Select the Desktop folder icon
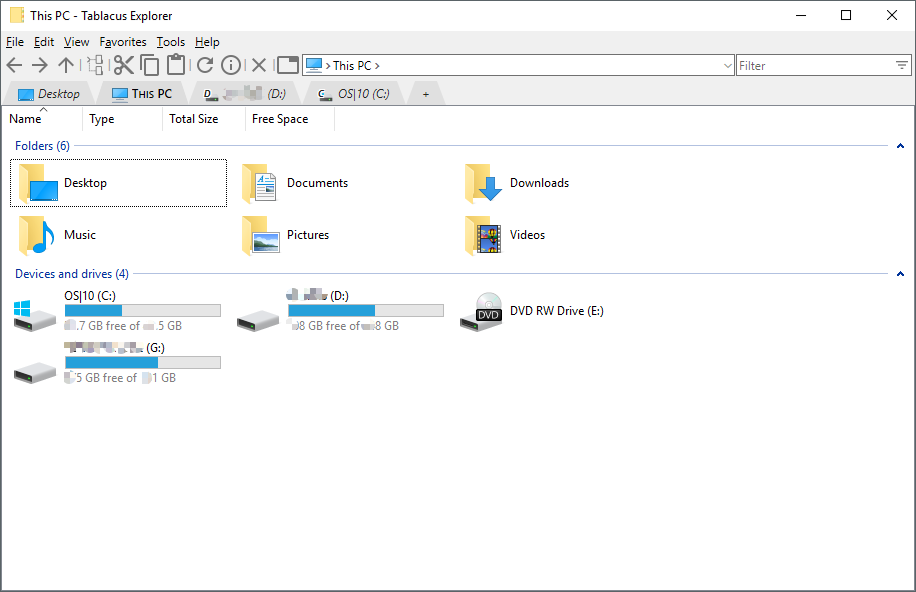The height and width of the screenshot is (592, 916). 39,184
